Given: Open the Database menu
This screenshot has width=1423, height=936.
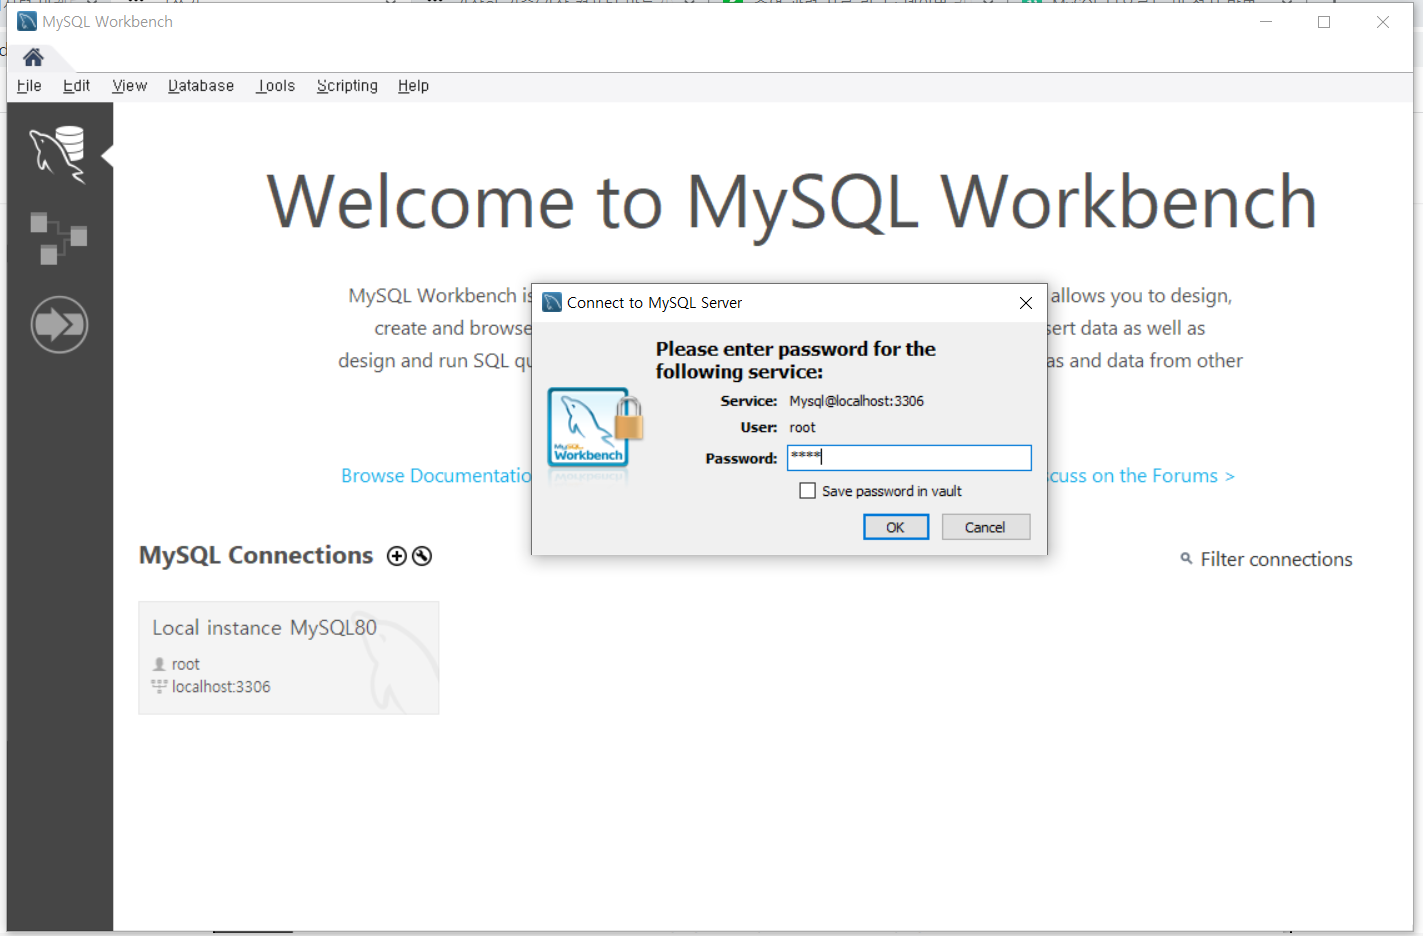Looking at the screenshot, I should [x=201, y=86].
